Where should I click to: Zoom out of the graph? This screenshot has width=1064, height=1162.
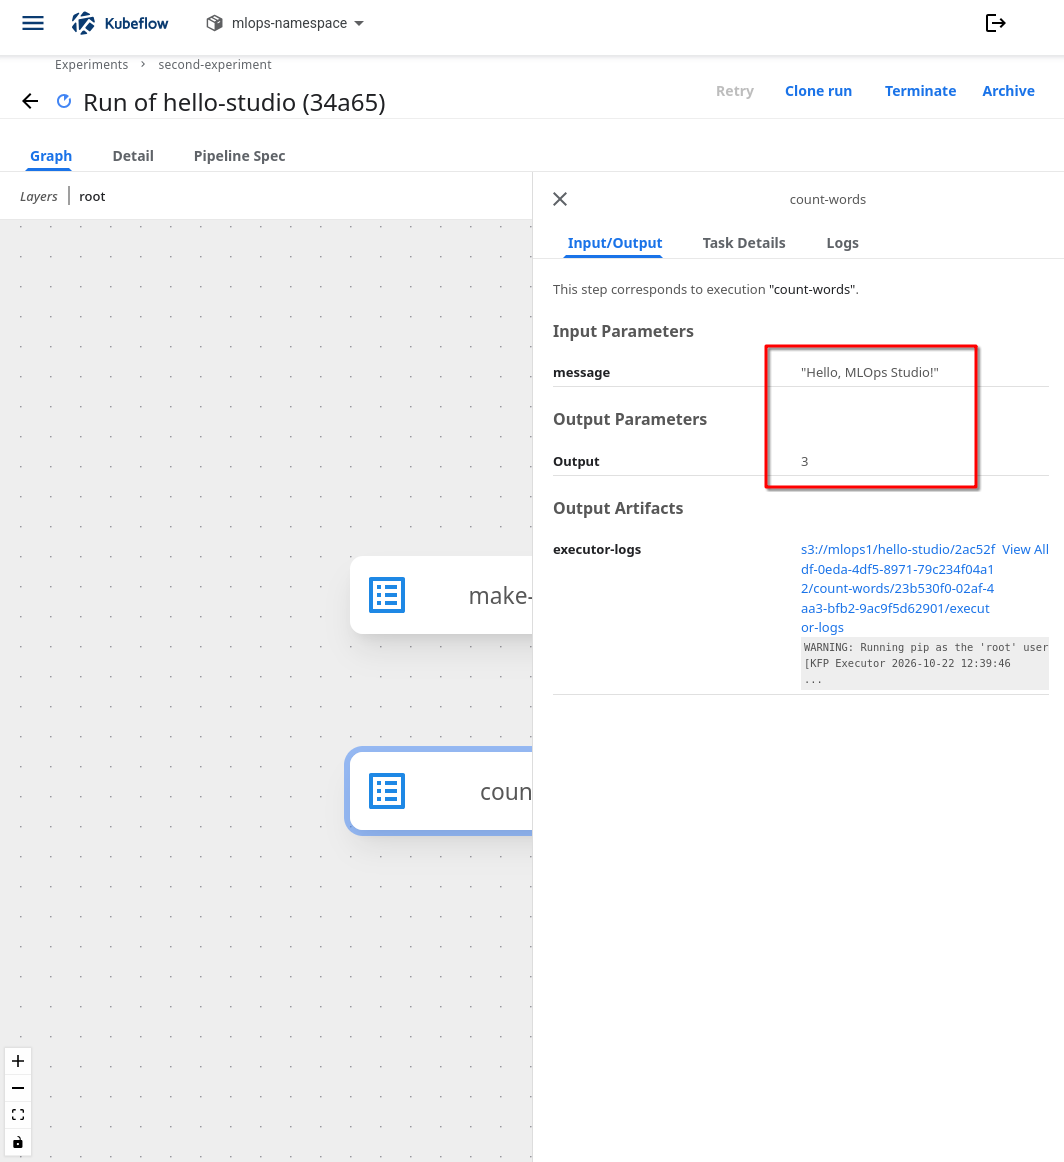18,1088
